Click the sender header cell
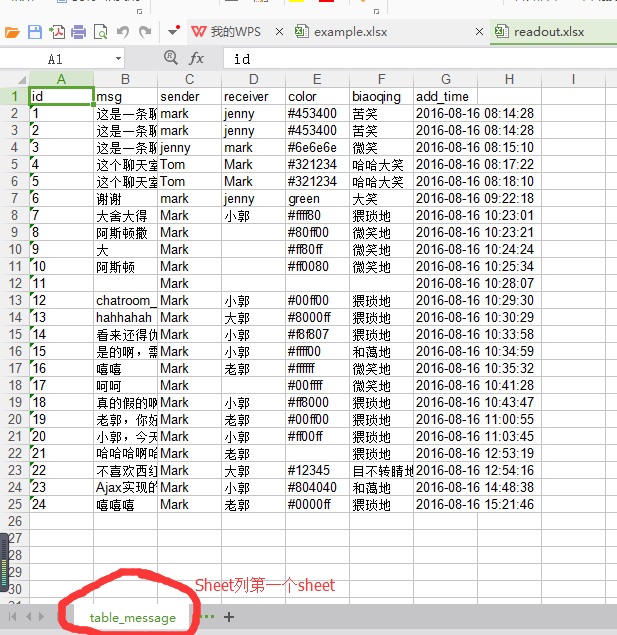This screenshot has height=635, width=617. [x=189, y=97]
